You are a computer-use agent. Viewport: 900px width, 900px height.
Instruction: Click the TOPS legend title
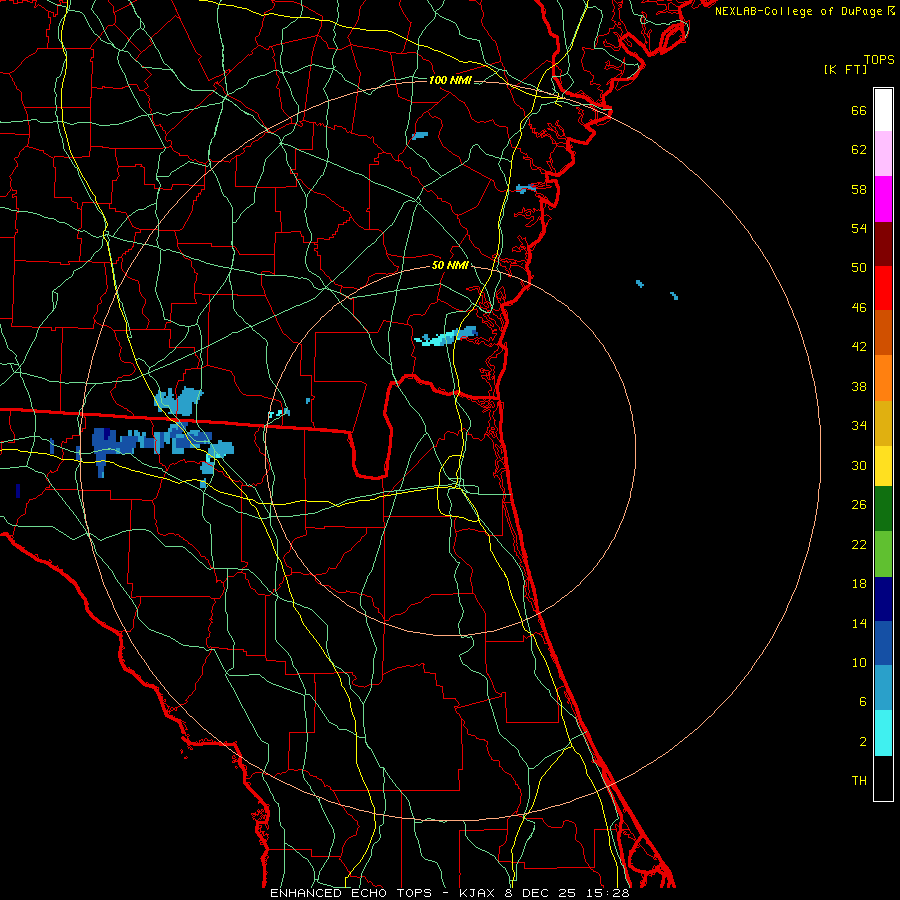pos(879,60)
